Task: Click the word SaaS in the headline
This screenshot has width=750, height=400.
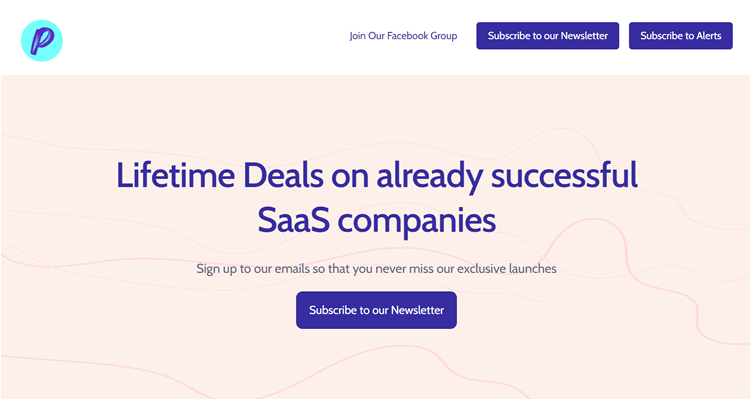Action: pos(294,220)
